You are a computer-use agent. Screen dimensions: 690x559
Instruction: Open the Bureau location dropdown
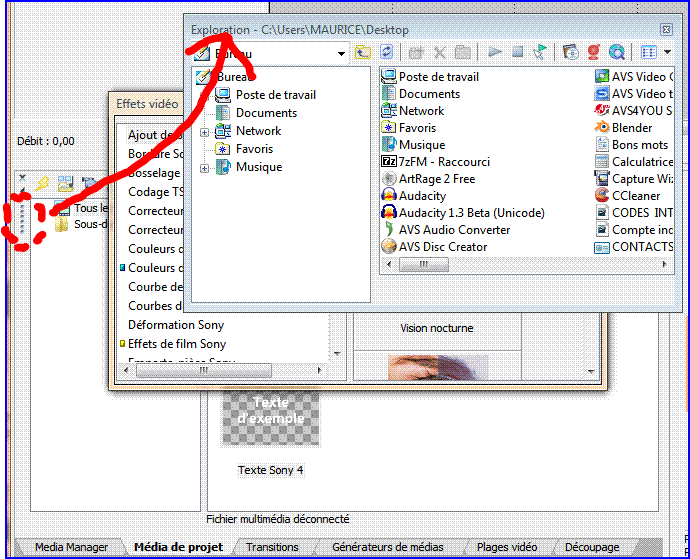pyautogui.click(x=341, y=54)
